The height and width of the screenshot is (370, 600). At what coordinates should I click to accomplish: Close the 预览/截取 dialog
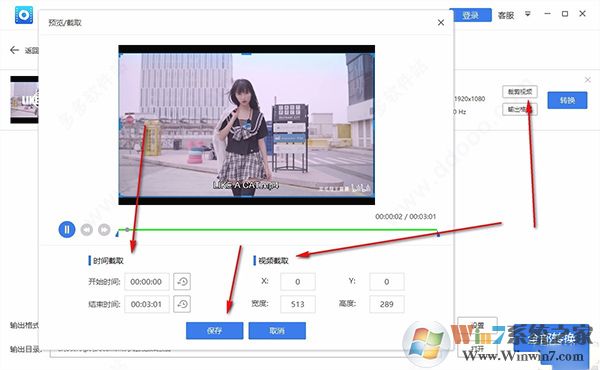point(441,23)
